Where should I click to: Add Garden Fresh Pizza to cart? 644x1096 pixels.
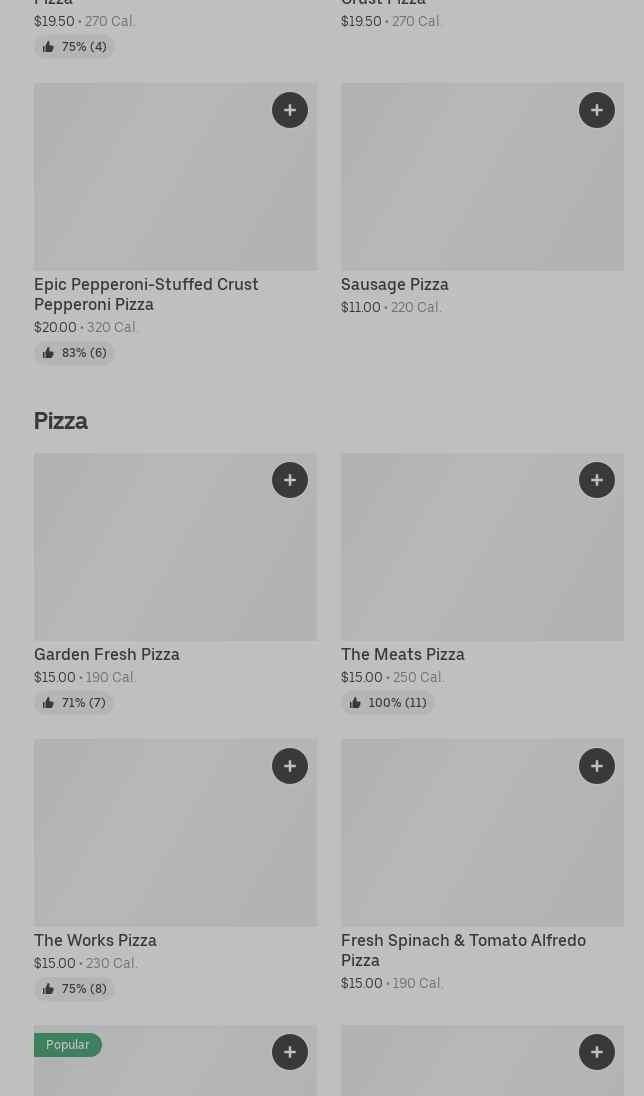[290, 480]
